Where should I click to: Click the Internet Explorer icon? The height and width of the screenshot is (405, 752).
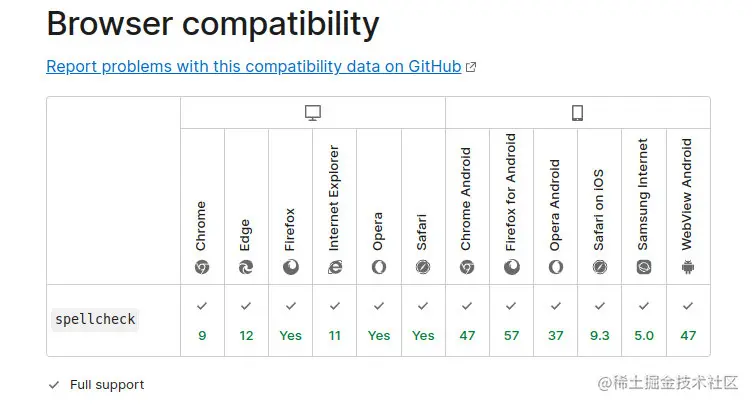click(x=335, y=267)
